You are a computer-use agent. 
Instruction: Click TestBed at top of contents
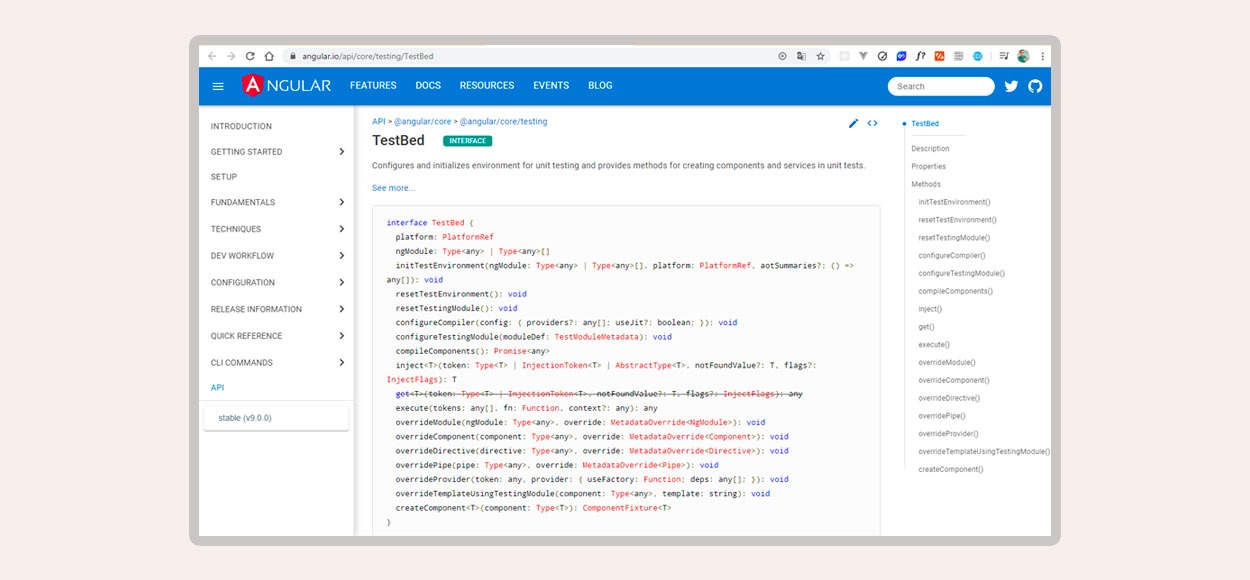tap(925, 124)
